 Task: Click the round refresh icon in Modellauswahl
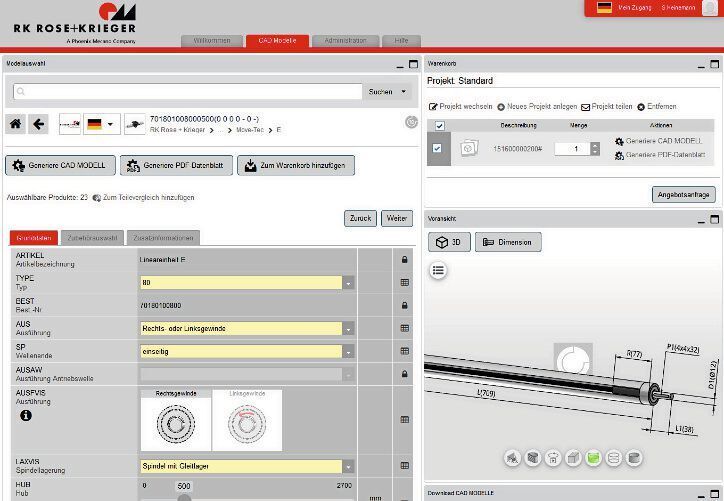(411, 122)
